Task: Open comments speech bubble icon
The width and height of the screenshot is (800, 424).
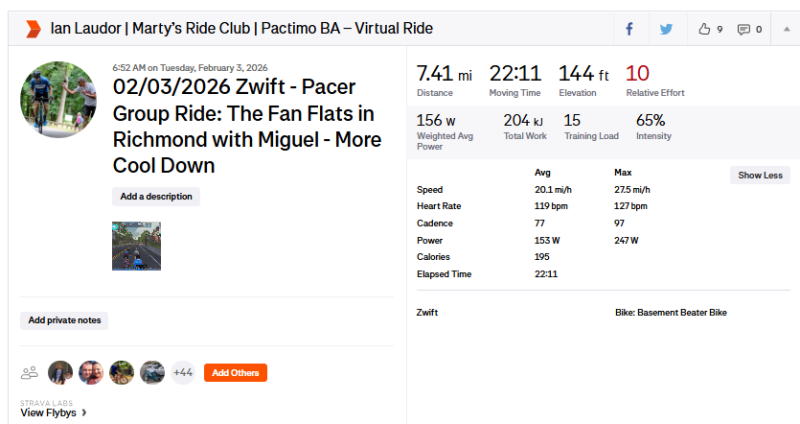Action: point(744,29)
